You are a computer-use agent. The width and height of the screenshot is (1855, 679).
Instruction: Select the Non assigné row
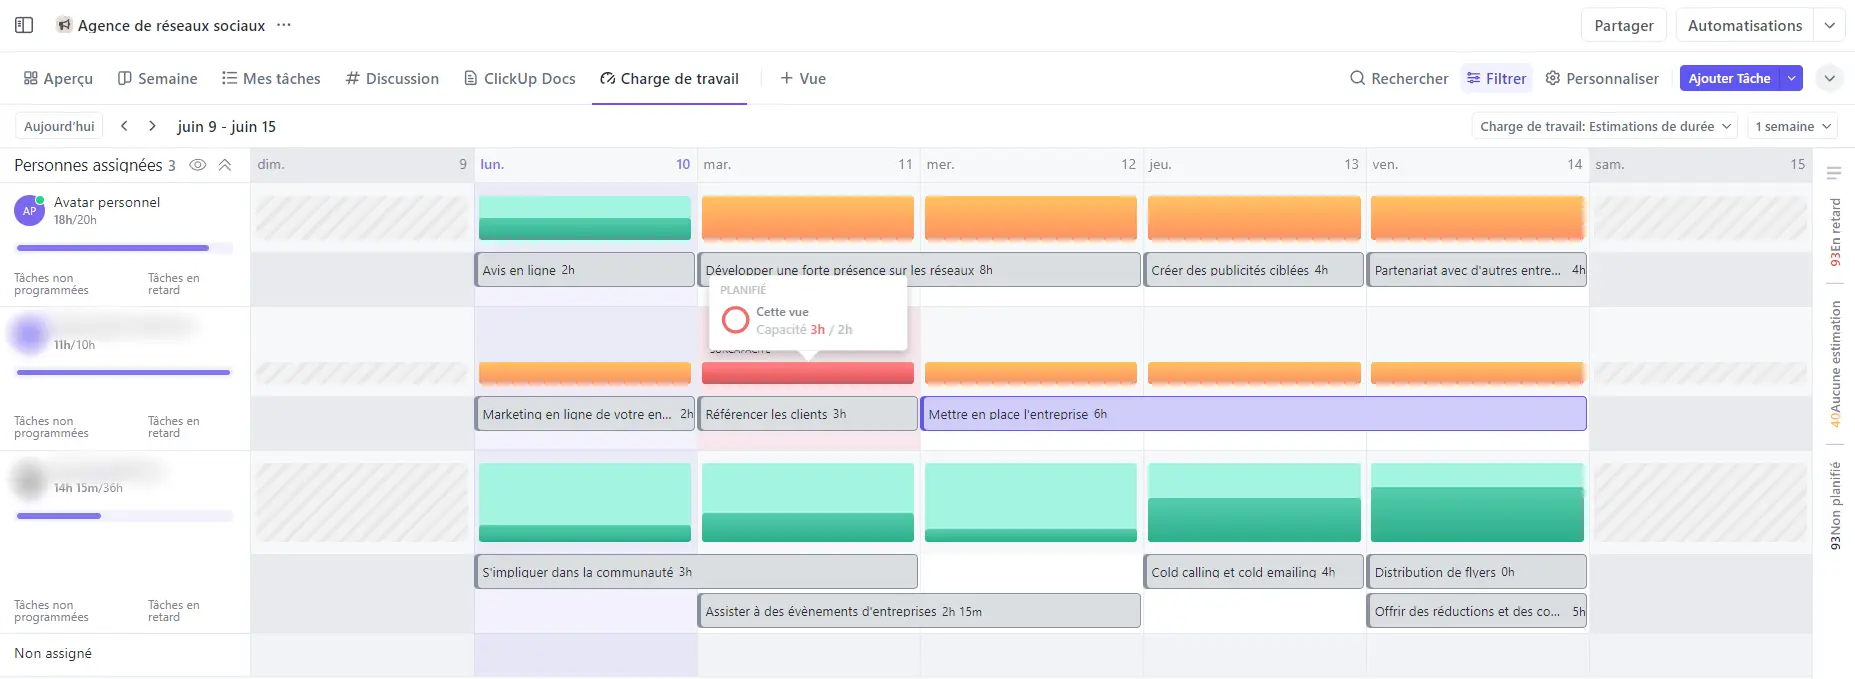[125, 654]
